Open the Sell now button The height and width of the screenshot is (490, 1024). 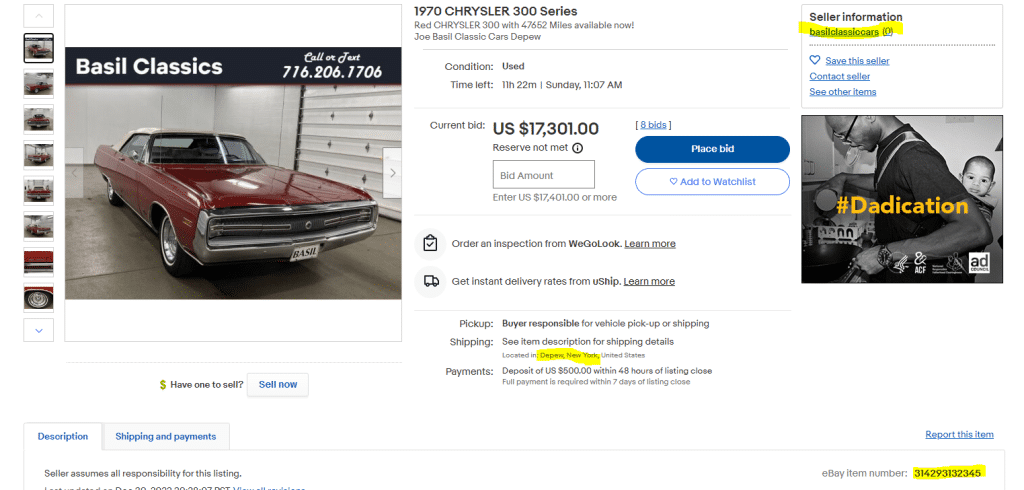click(278, 385)
